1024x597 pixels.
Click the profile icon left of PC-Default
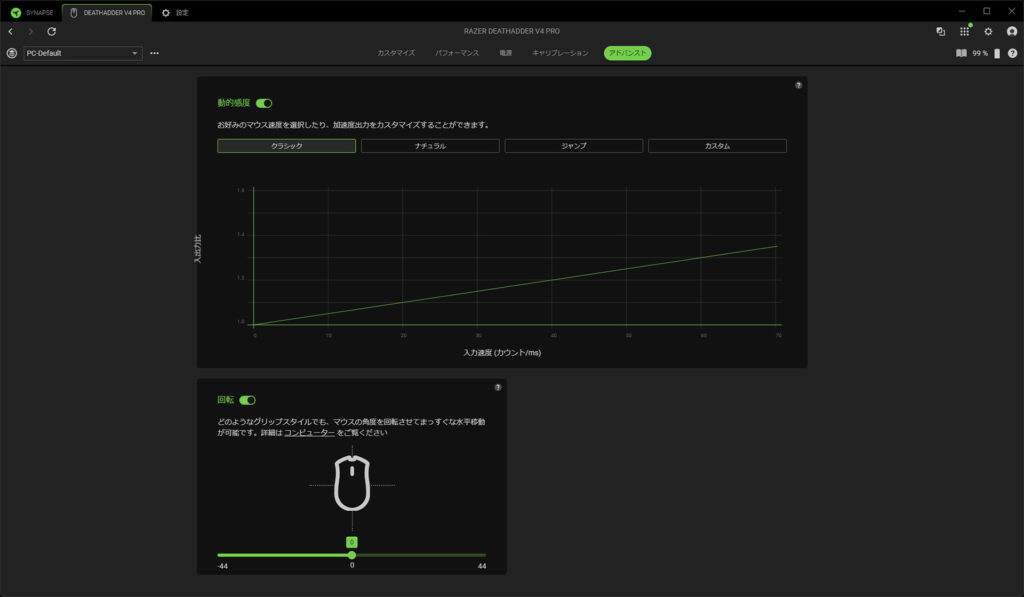point(11,53)
